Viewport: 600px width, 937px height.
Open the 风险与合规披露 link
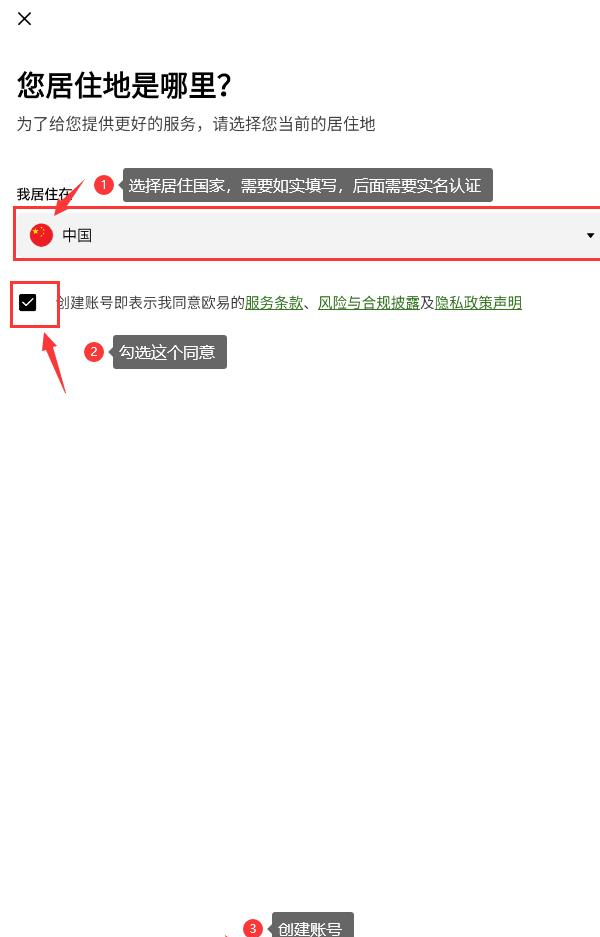(x=369, y=303)
